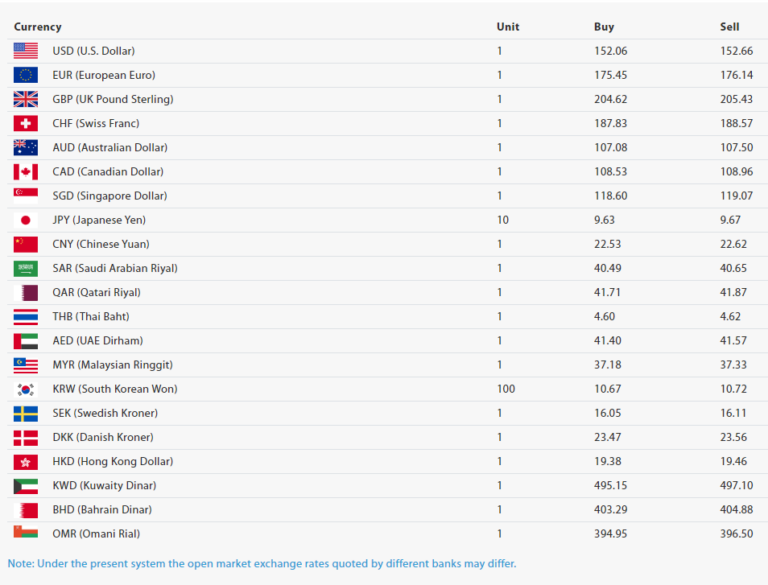Click the Sell column header
The width and height of the screenshot is (768, 585).
tap(729, 27)
